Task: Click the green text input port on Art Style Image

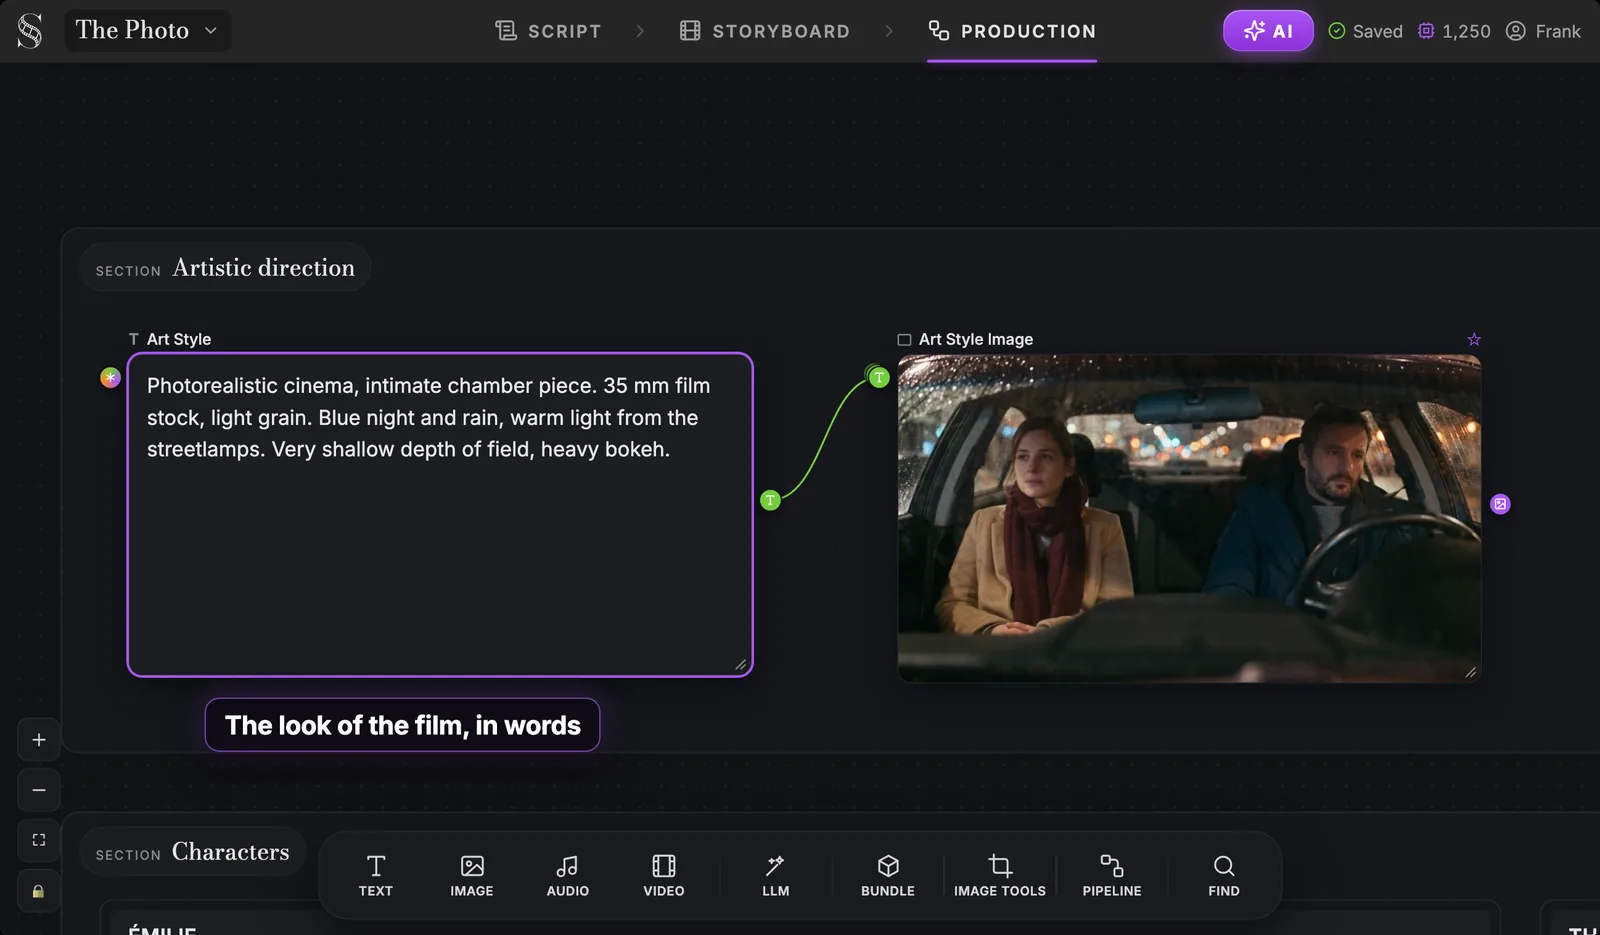Action: [878, 377]
